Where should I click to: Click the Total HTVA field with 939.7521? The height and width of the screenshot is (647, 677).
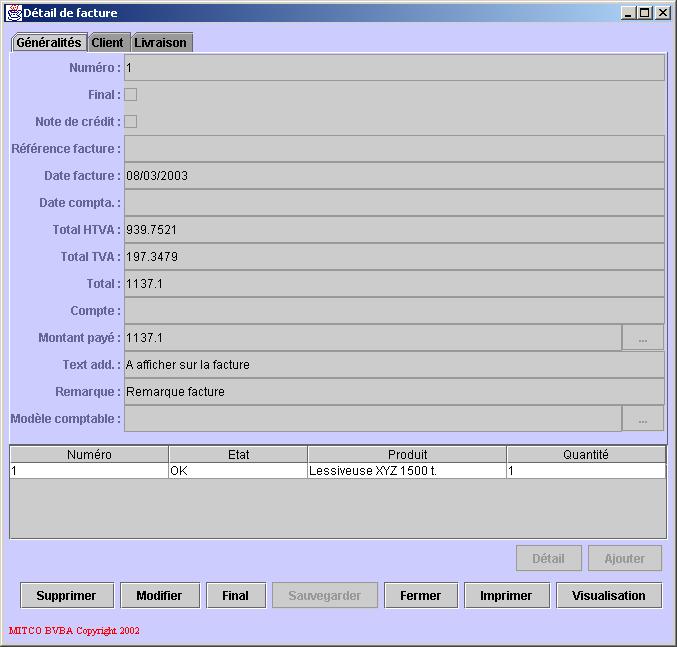(394, 230)
